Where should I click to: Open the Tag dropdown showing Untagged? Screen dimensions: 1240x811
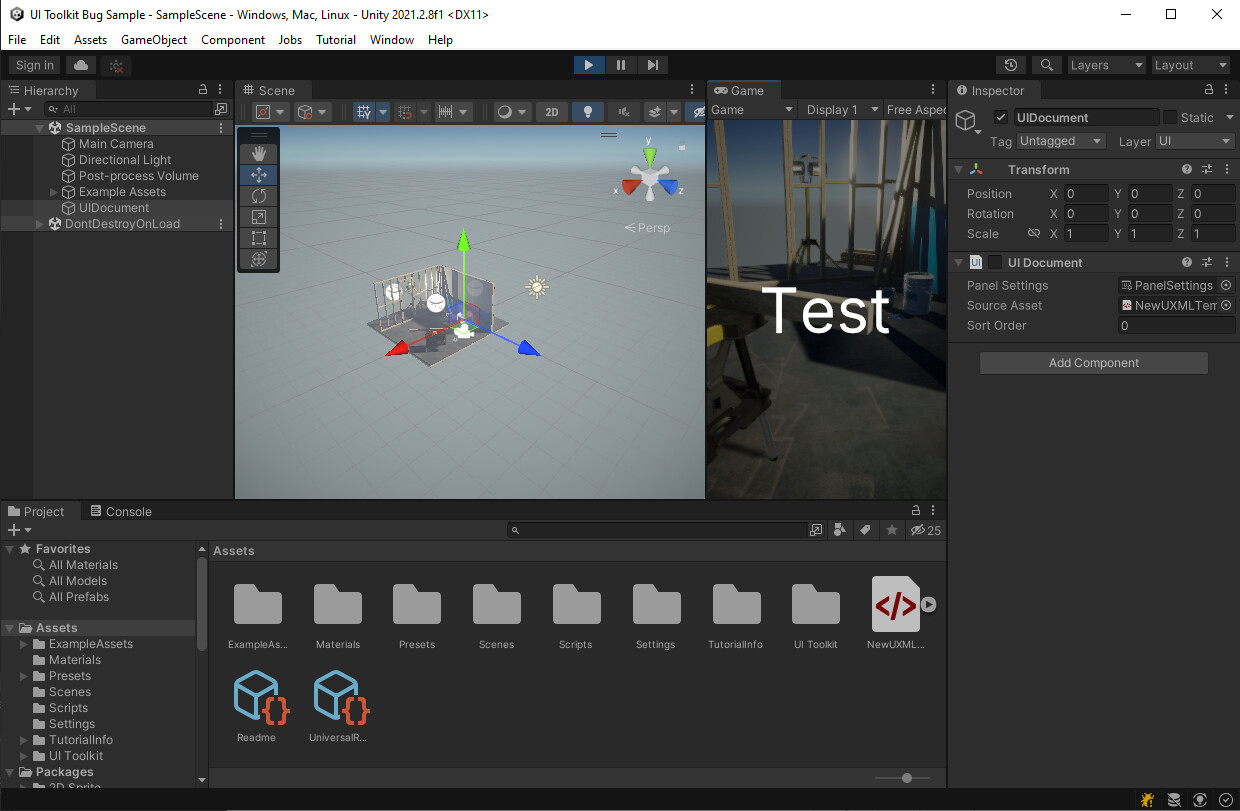tap(1060, 141)
